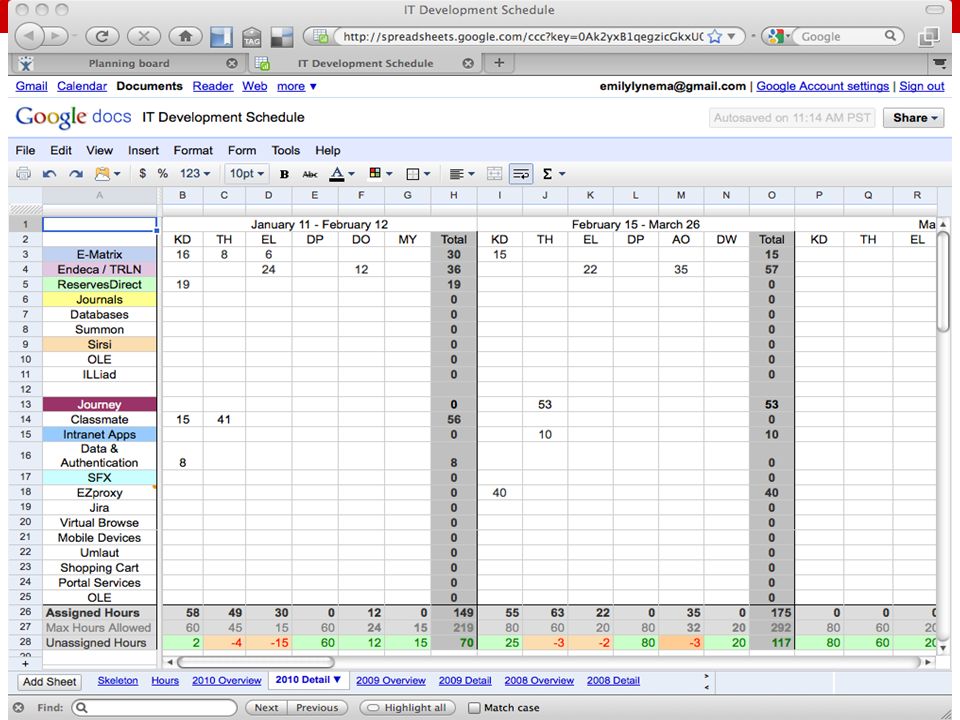Go back using the browser Back arrow
The image size is (960, 720).
coord(29,36)
